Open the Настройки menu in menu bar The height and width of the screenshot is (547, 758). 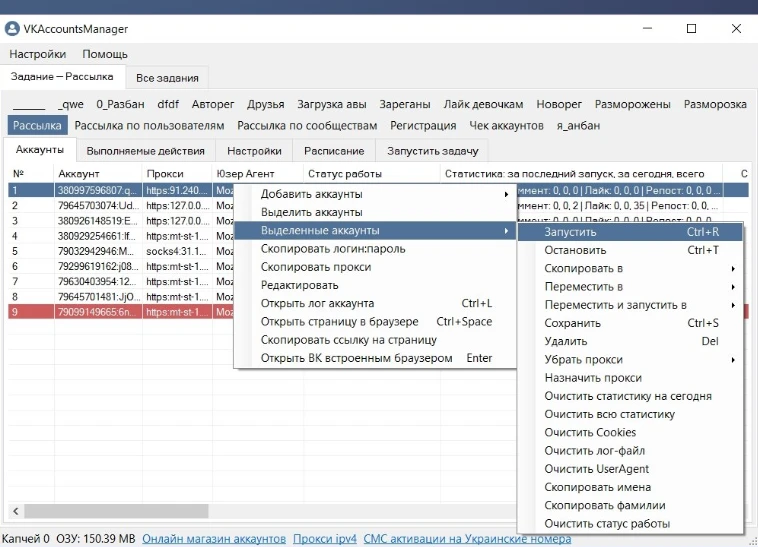point(38,54)
